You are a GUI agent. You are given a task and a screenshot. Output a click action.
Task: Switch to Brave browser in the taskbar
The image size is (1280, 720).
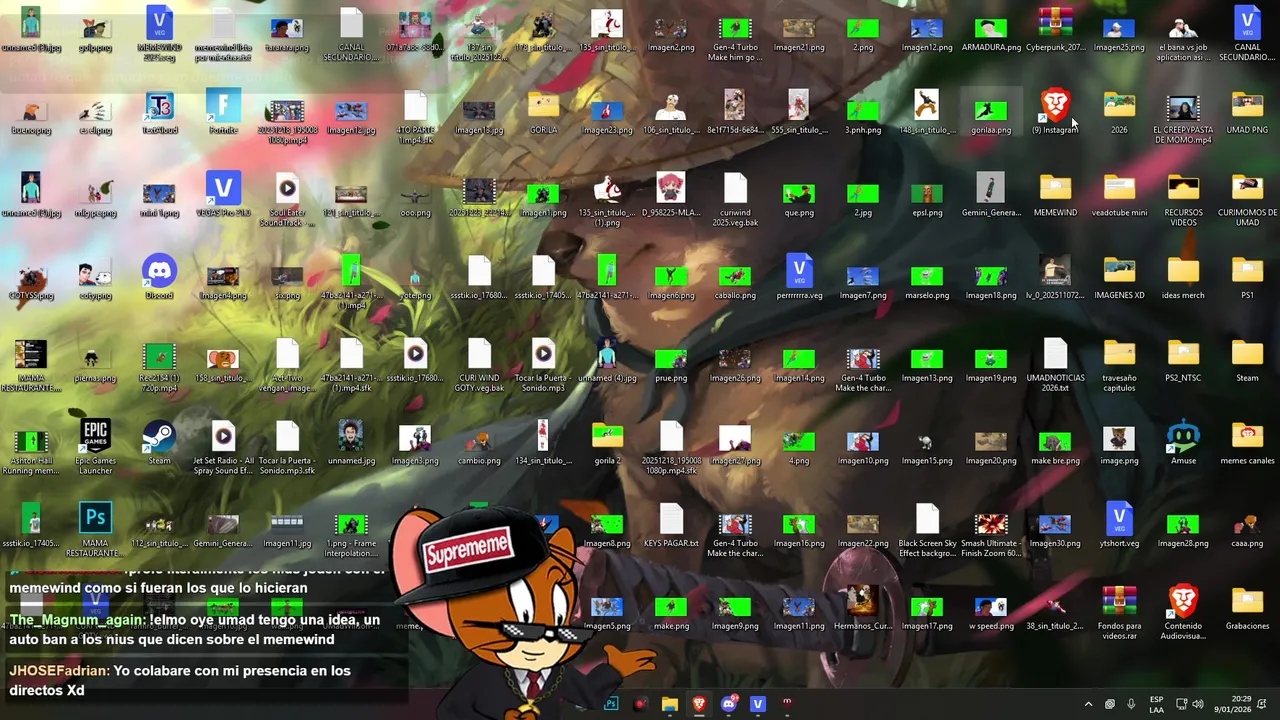(x=699, y=704)
